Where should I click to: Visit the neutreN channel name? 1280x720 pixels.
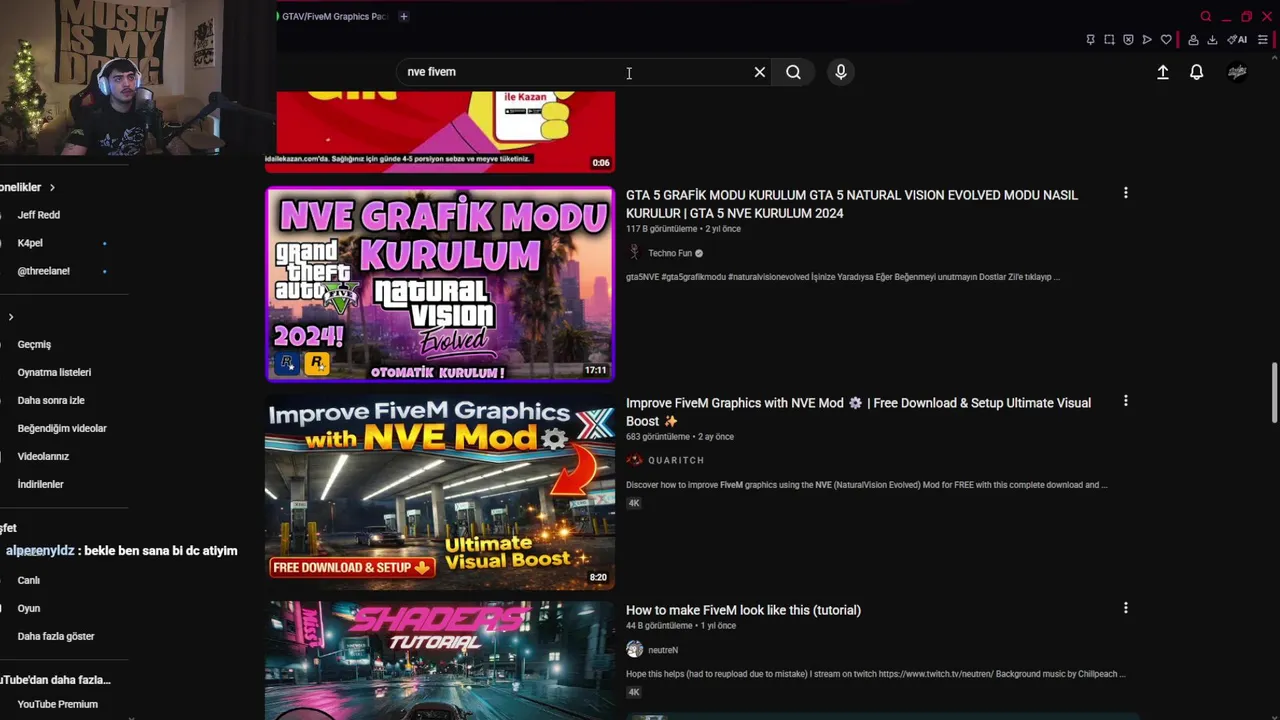pos(663,650)
